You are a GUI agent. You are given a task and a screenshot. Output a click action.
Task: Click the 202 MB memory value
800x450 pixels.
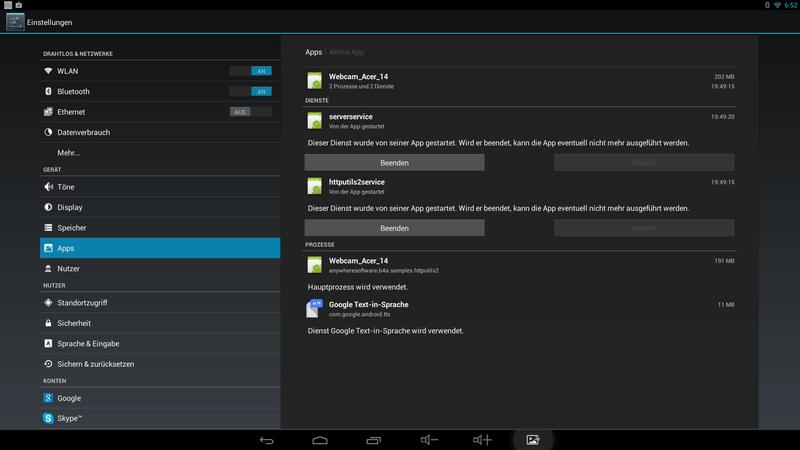(x=724, y=77)
